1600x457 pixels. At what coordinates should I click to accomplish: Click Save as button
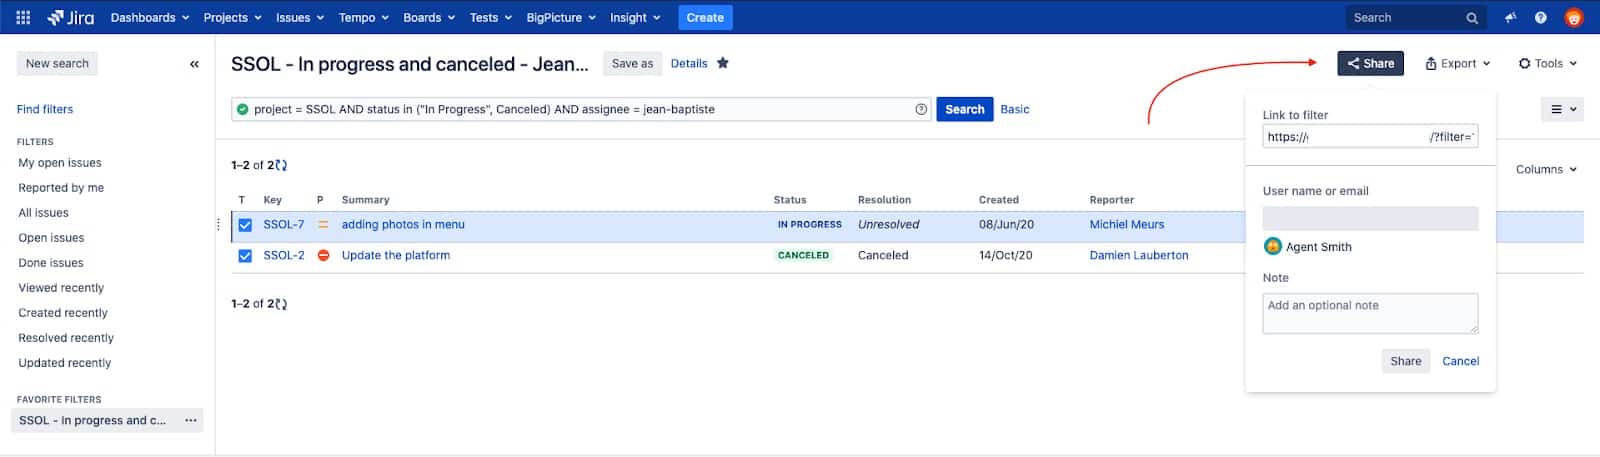(x=632, y=63)
